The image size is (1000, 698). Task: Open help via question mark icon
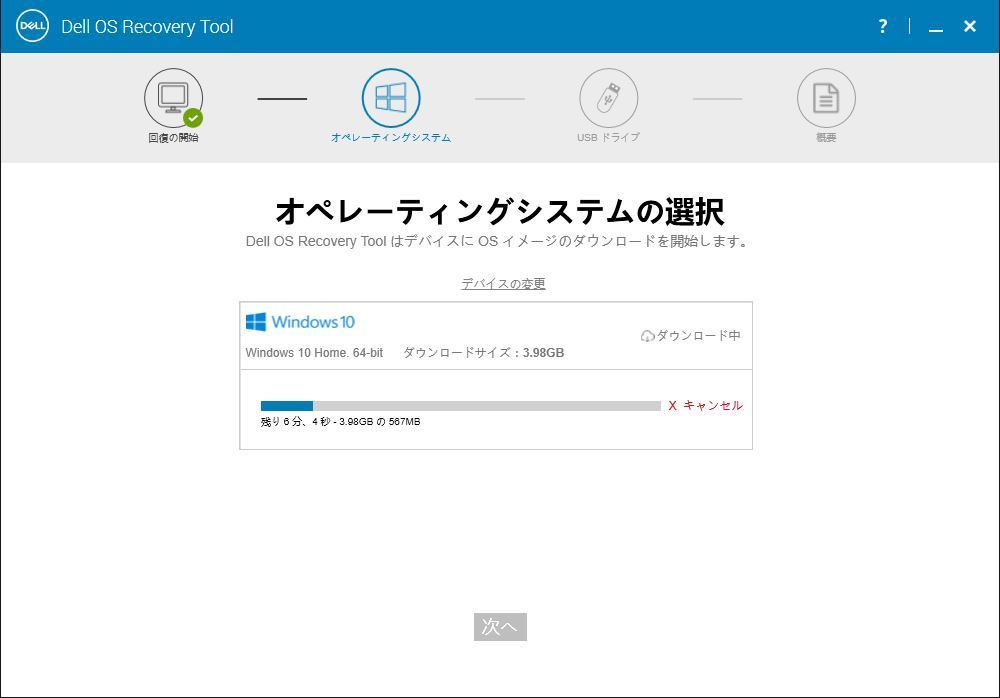coord(883,26)
